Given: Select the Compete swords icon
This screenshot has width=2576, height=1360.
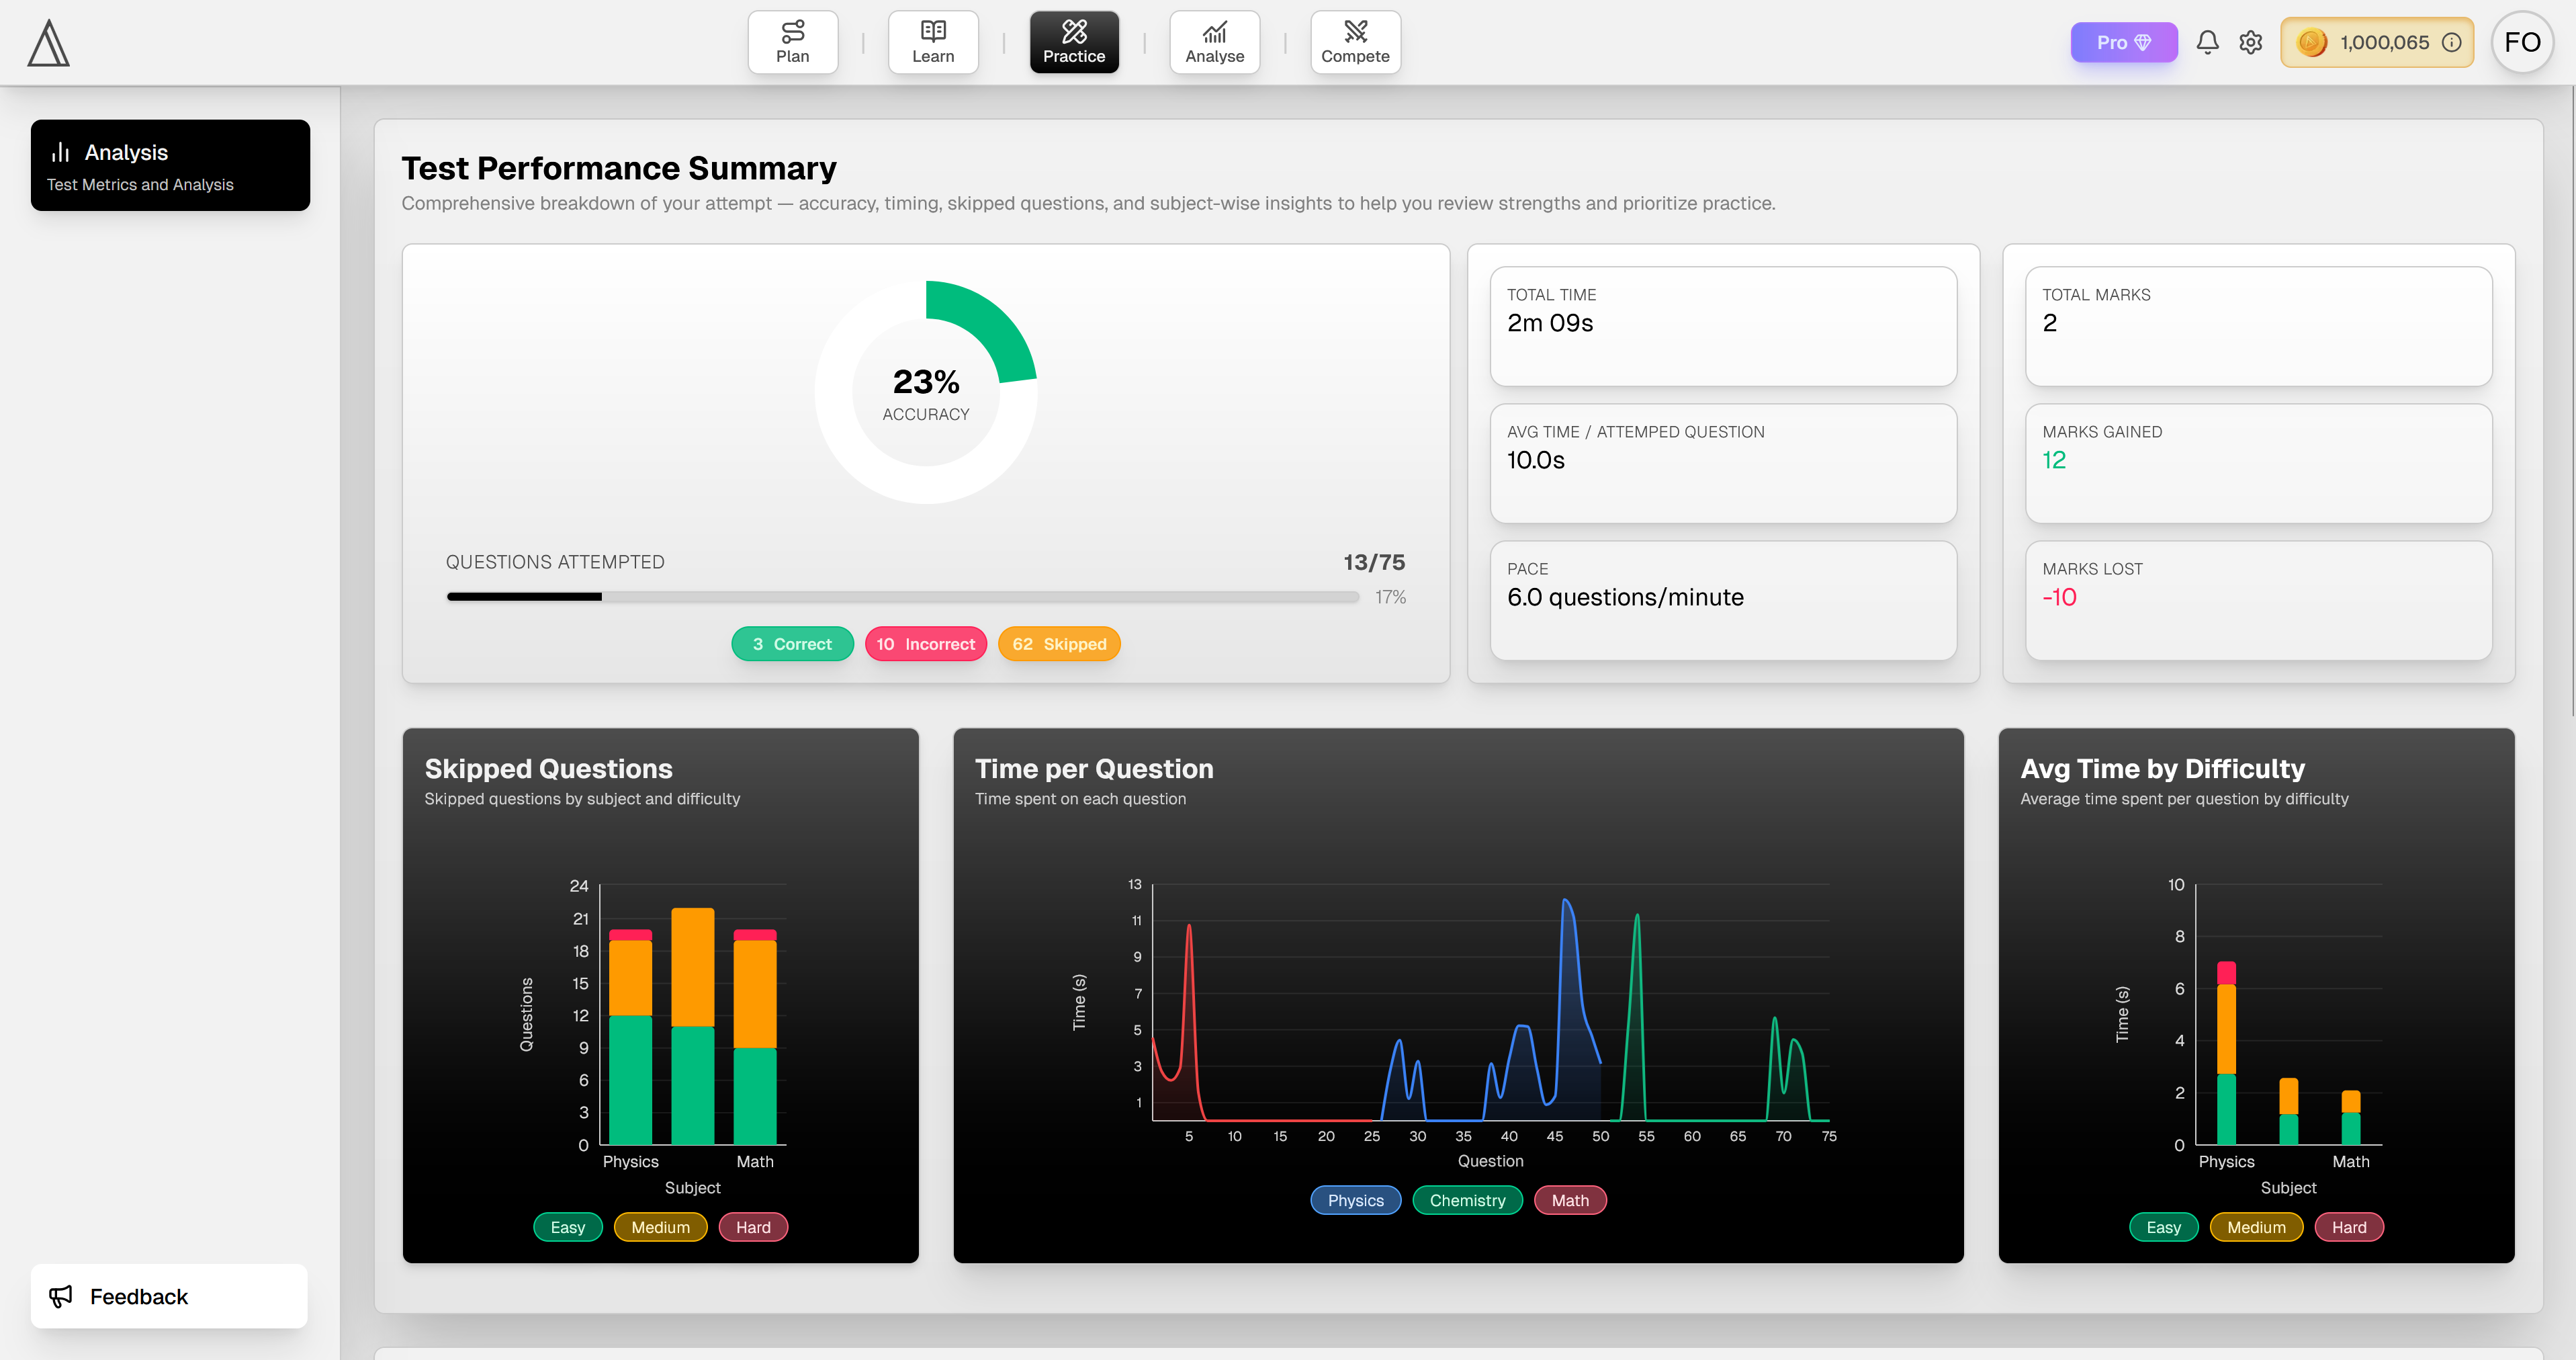Looking at the screenshot, I should tap(1355, 31).
